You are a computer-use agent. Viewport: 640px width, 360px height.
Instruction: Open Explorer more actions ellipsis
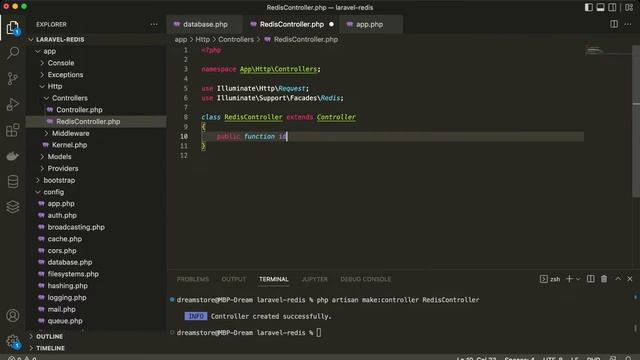pos(154,24)
